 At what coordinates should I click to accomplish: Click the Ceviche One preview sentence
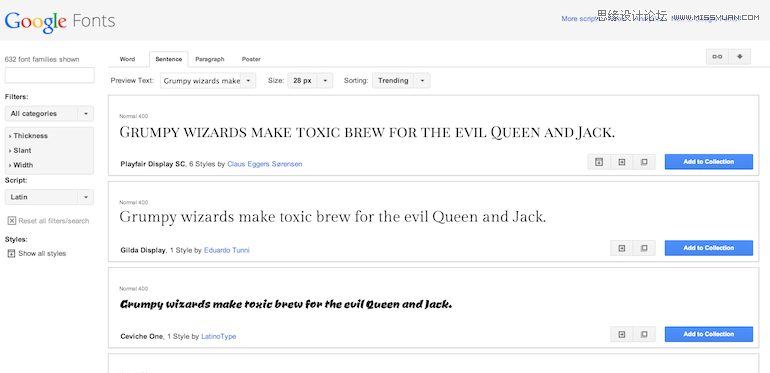(x=286, y=304)
